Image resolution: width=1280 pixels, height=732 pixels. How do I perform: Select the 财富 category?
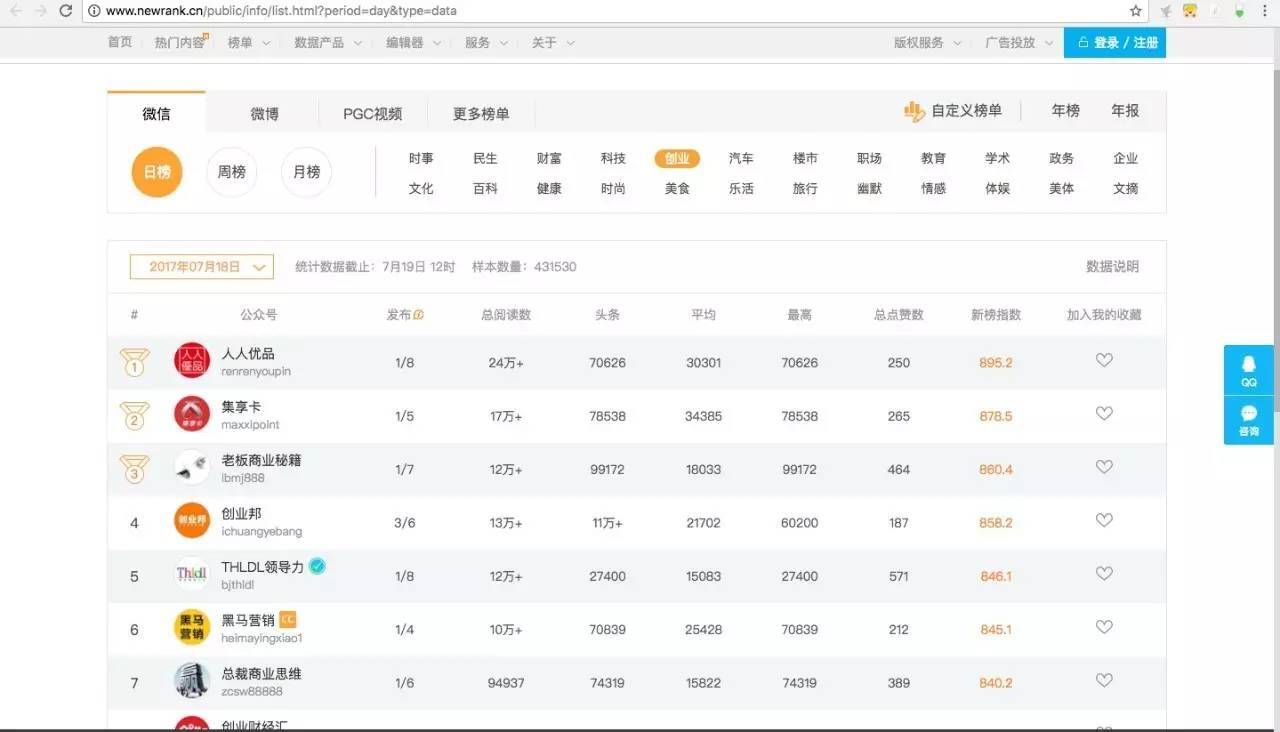(x=549, y=158)
